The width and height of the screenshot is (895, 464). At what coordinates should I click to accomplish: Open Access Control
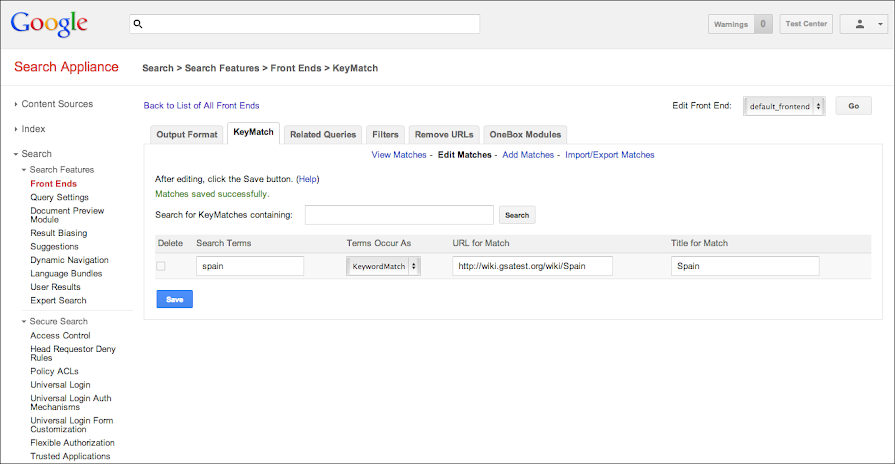60,336
